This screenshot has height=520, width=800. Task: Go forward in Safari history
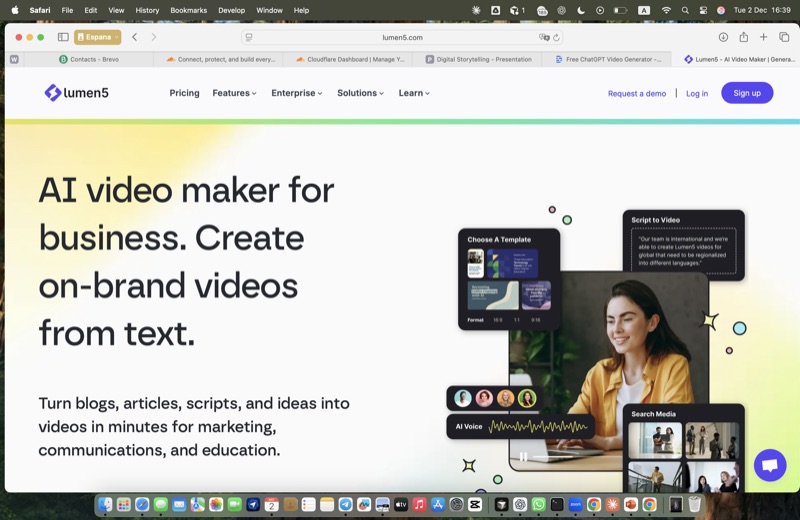[154, 37]
